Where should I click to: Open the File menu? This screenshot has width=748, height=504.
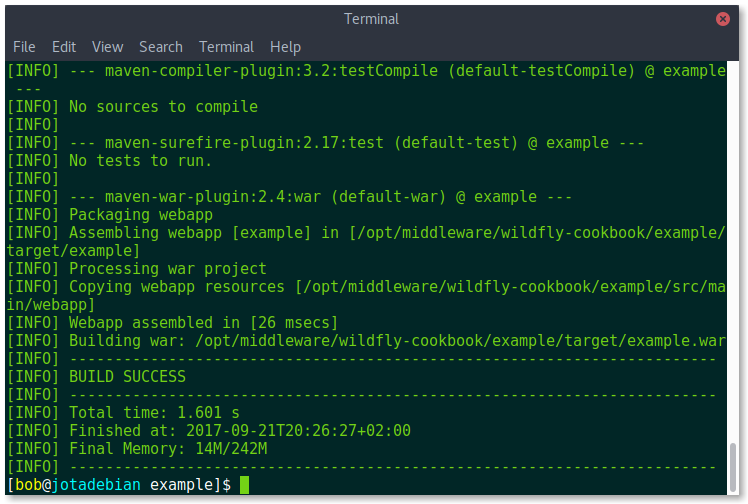pyautogui.click(x=24, y=47)
